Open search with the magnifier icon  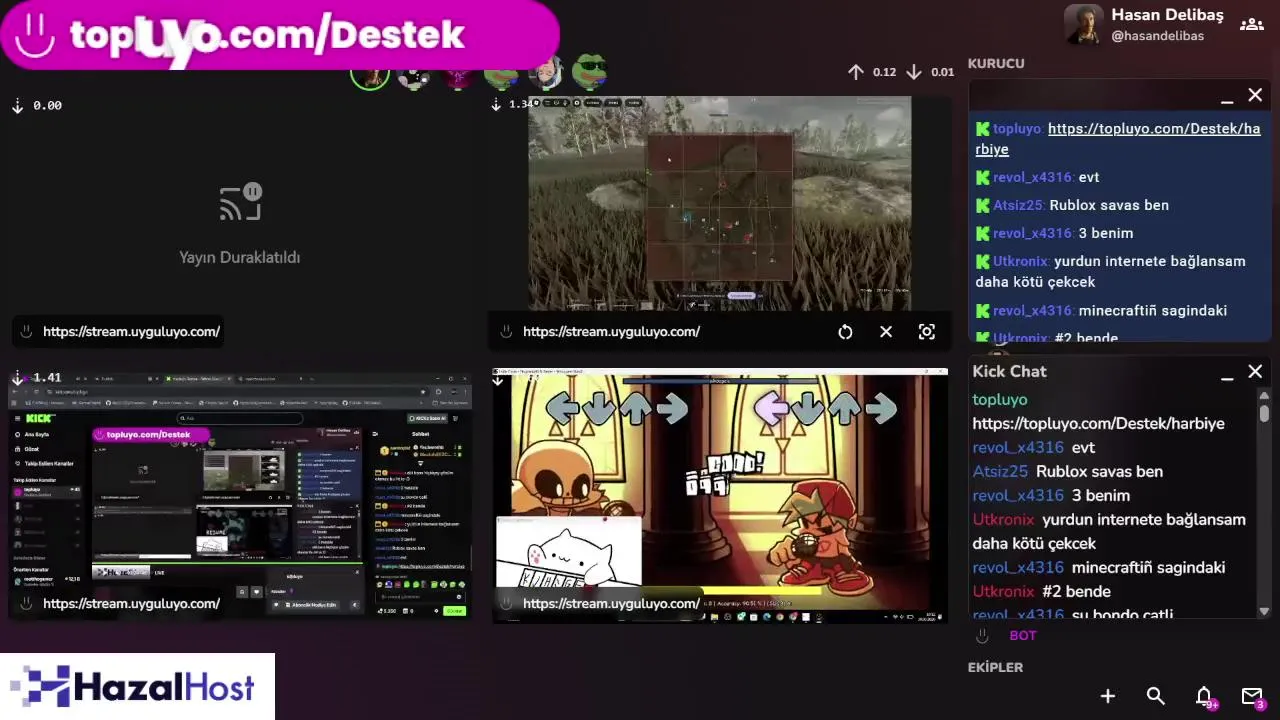pos(1156,696)
